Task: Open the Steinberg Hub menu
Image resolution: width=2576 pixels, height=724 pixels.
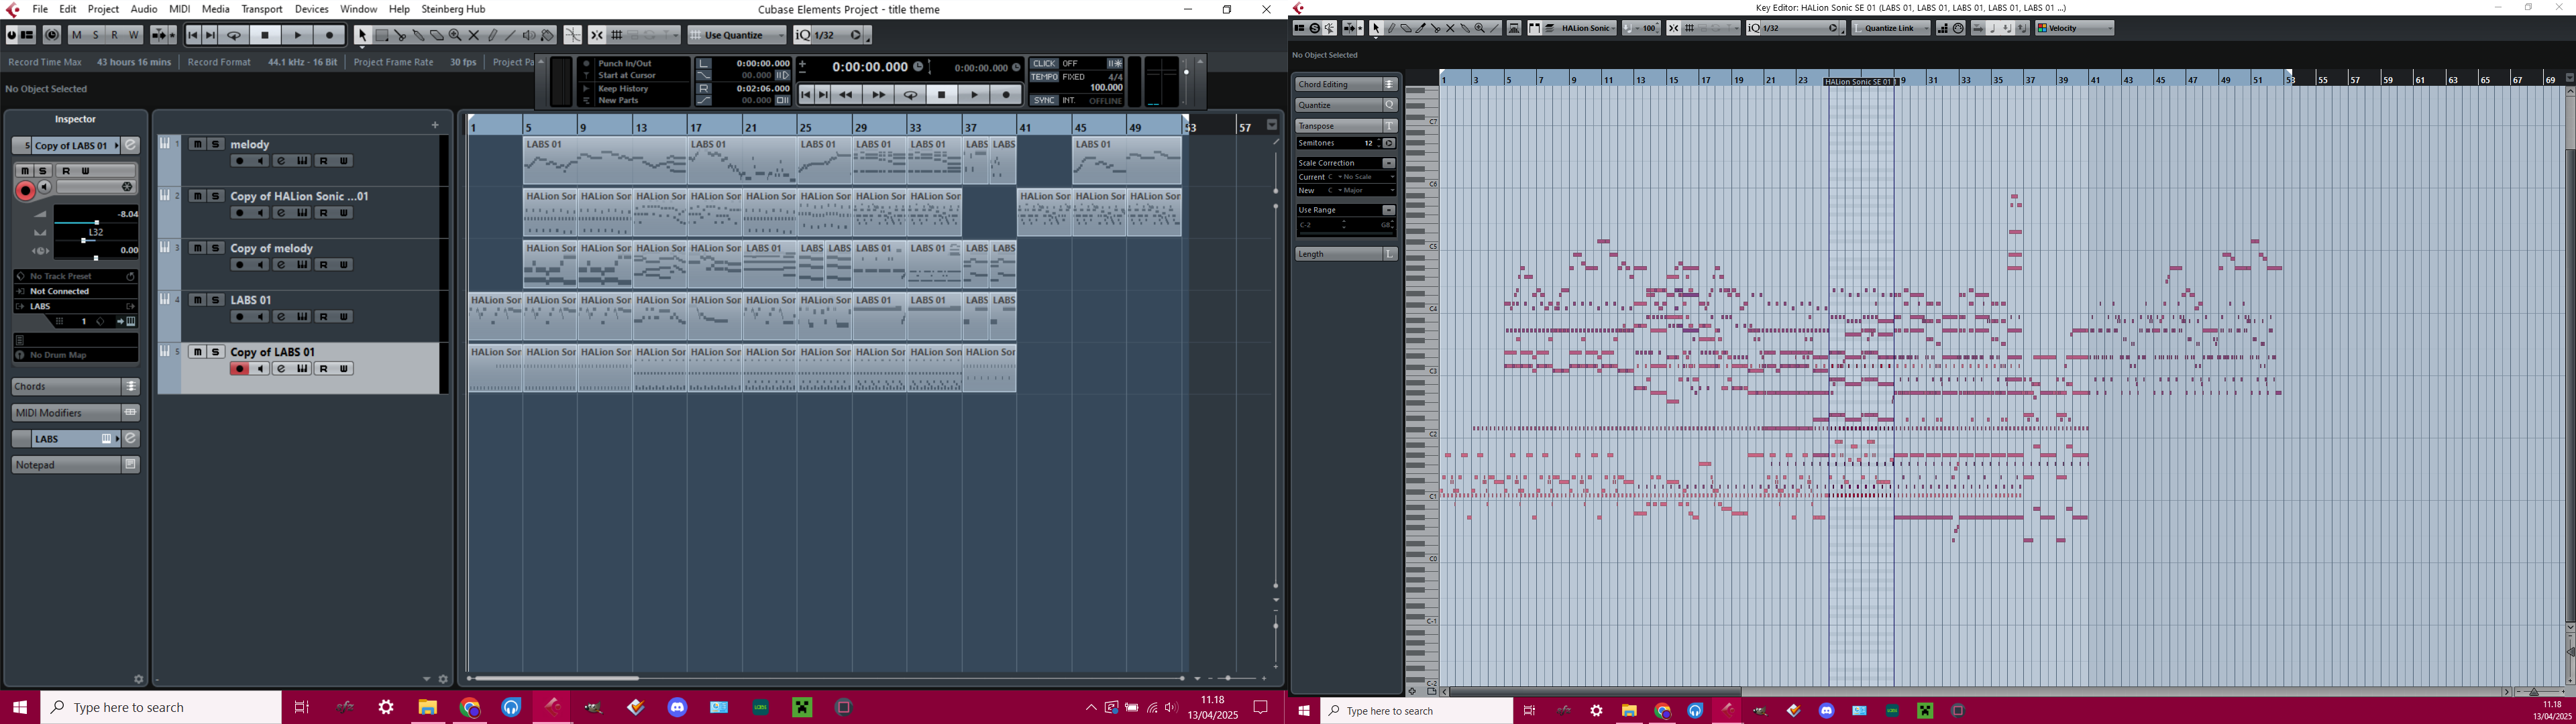Action: tap(454, 9)
